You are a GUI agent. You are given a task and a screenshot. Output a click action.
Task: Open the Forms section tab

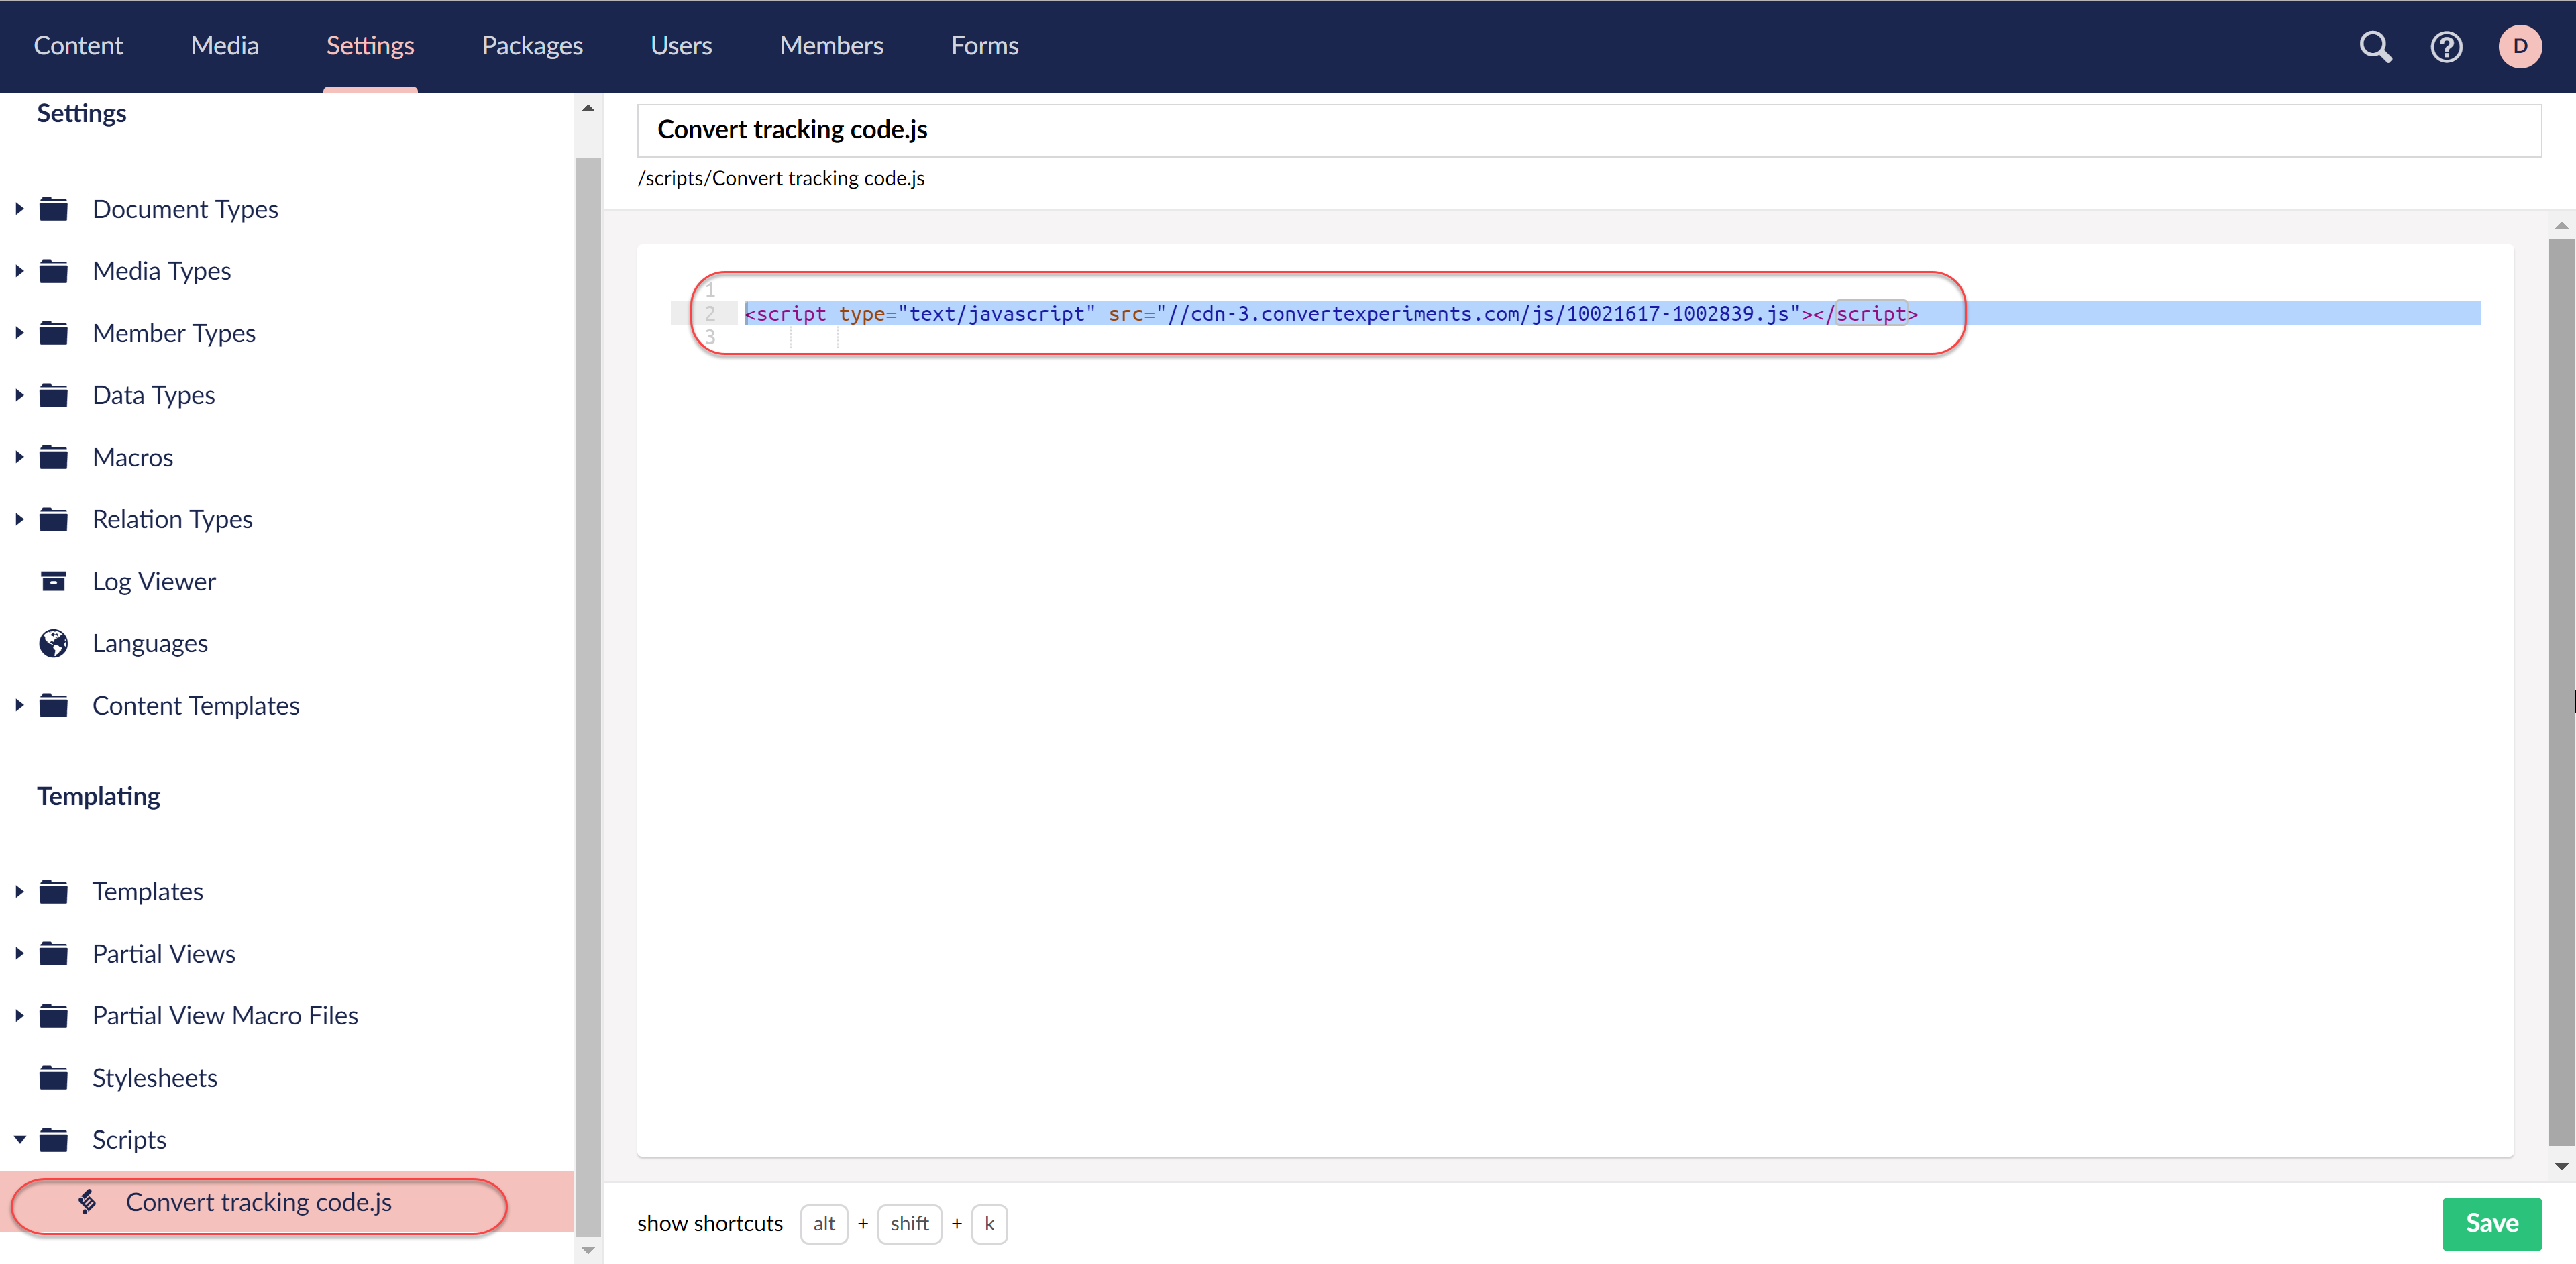[x=984, y=46]
